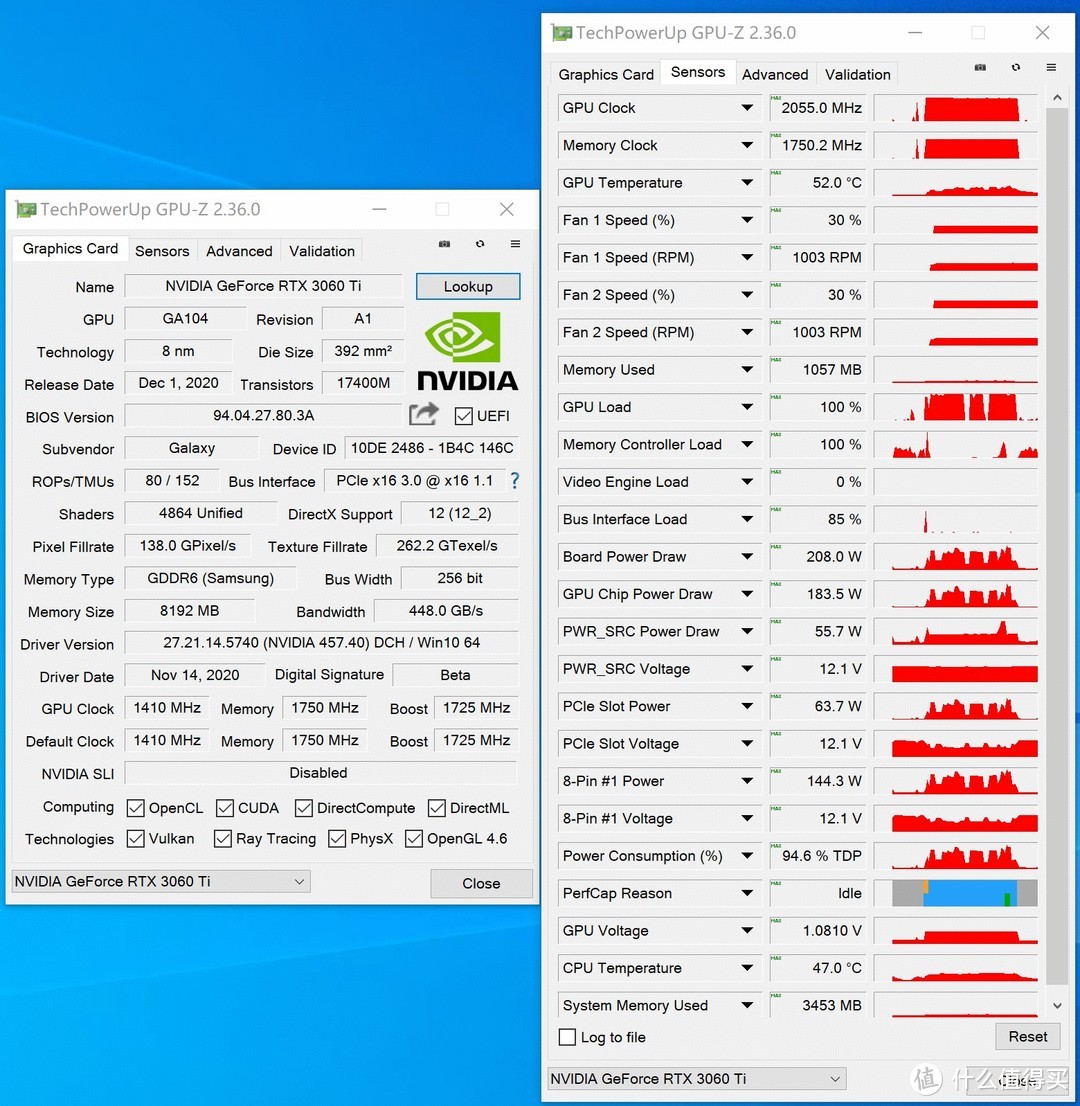Open the GPU Clock sensor dropdown arrow
Viewport: 1080px width, 1106px height.
tap(747, 108)
